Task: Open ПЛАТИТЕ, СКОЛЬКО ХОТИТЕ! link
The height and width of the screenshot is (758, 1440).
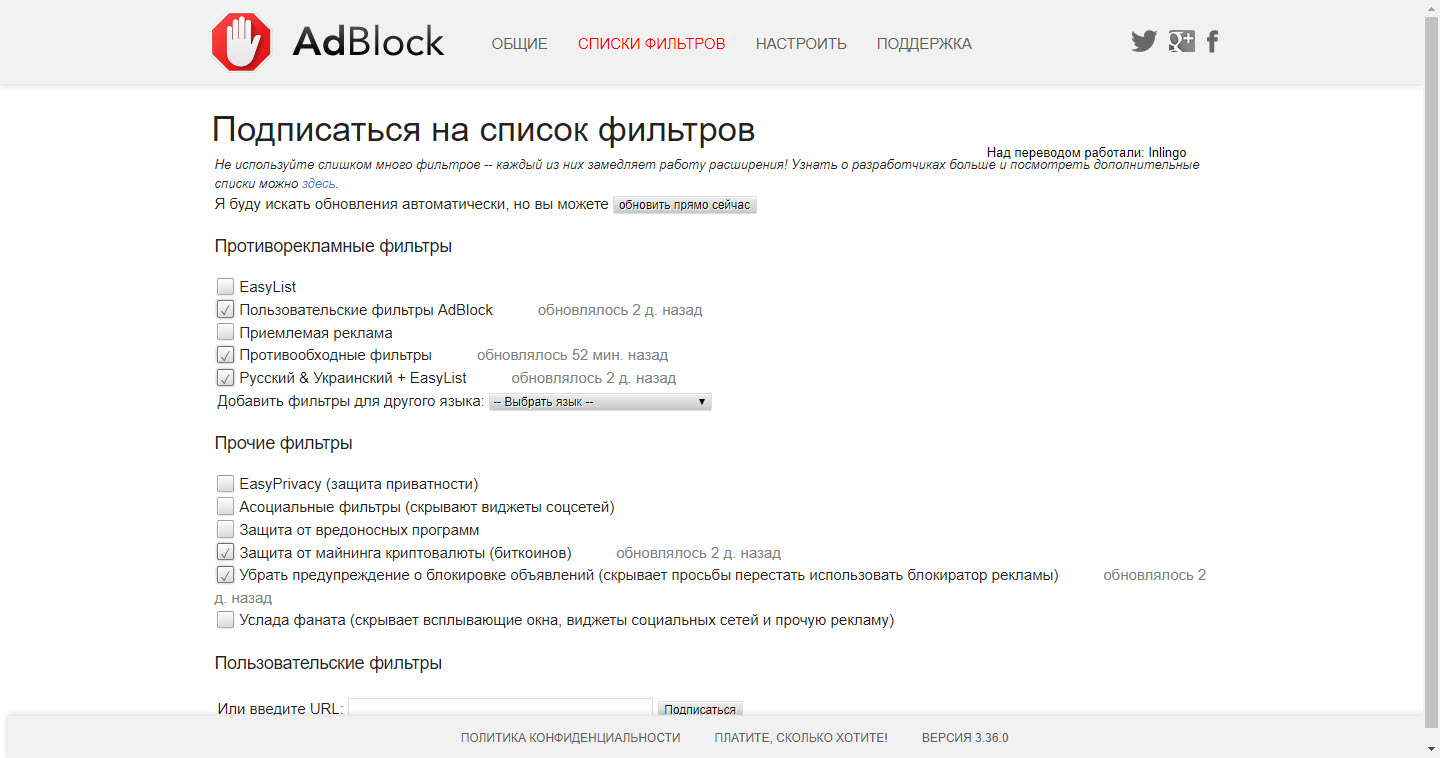Action: [801, 738]
